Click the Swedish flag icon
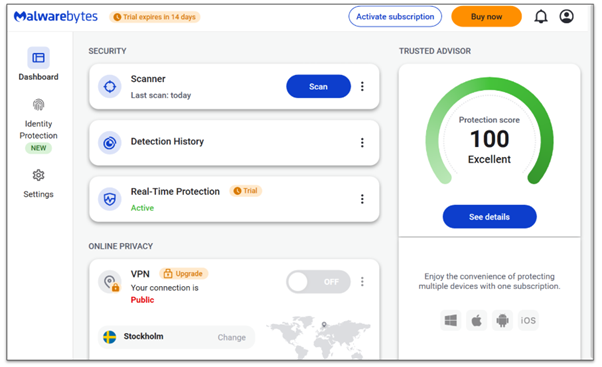The width and height of the screenshot is (602, 367). click(x=110, y=337)
